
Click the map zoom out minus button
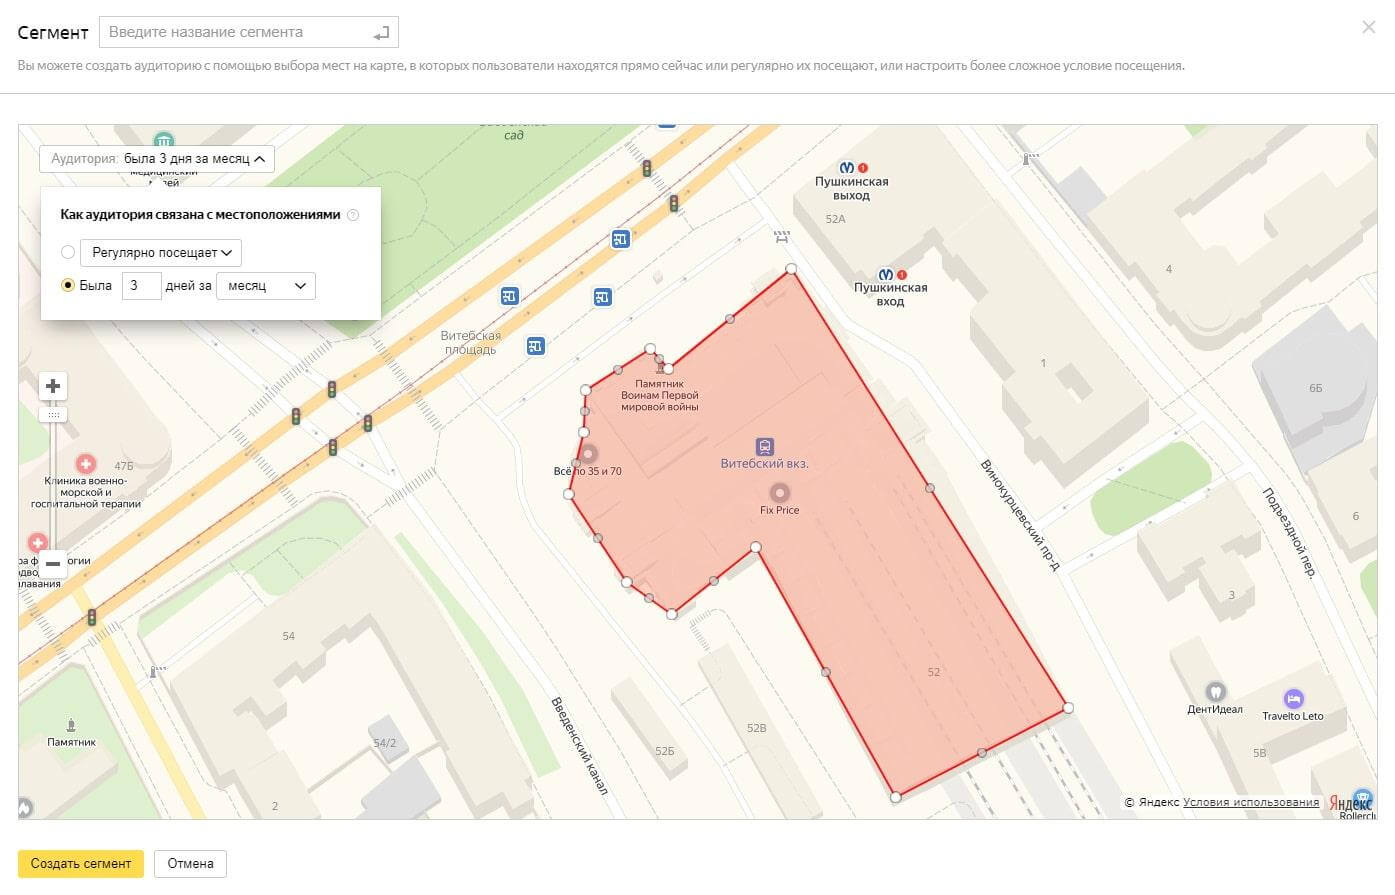[53, 563]
